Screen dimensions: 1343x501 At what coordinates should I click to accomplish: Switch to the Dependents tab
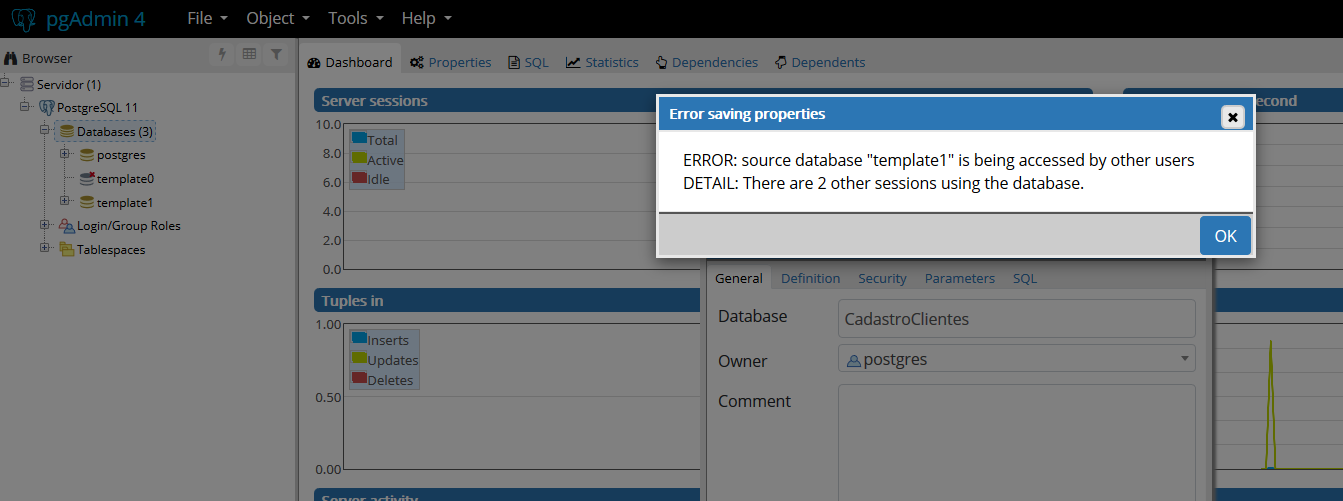(820, 62)
